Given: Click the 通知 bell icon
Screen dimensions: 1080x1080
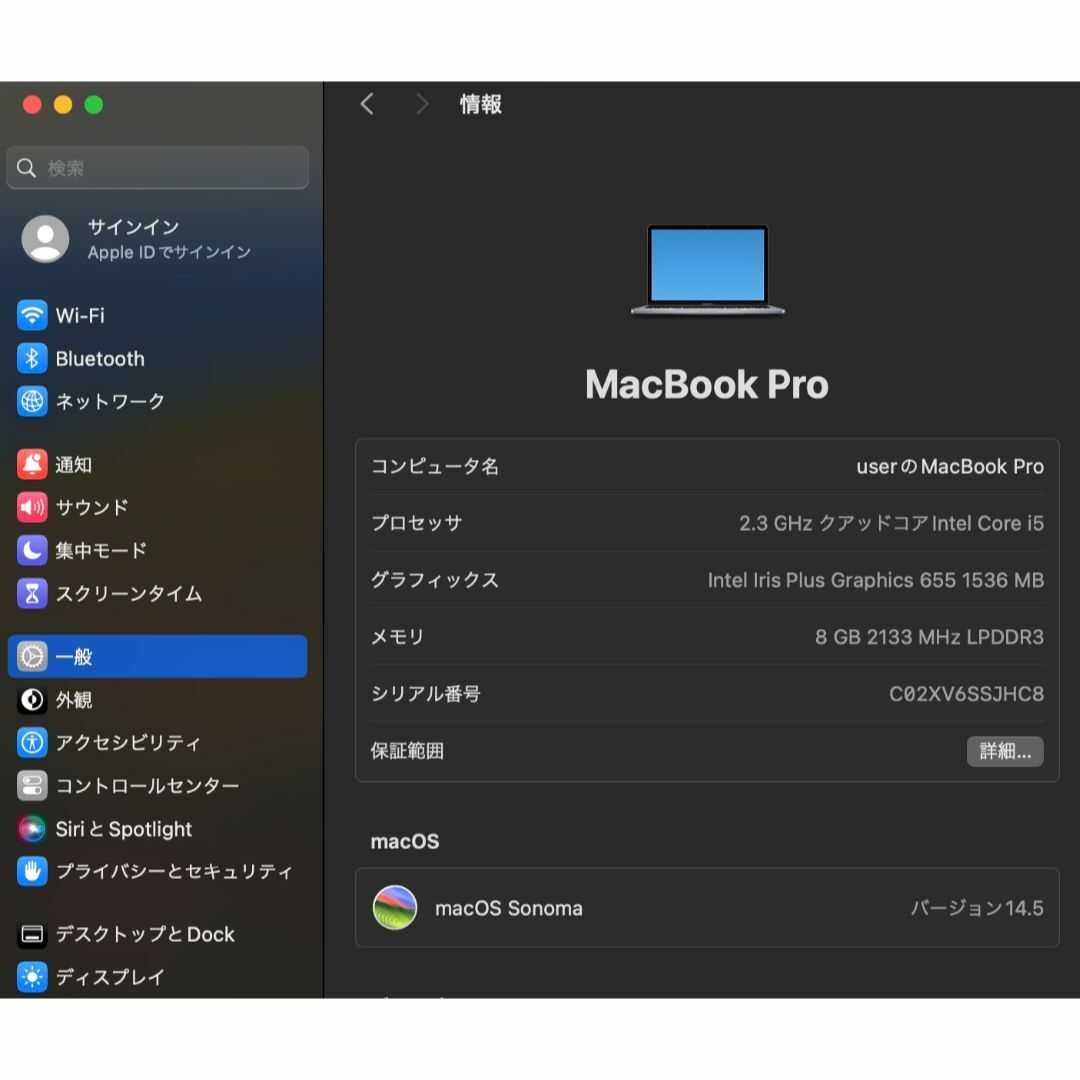Looking at the screenshot, I should click(x=32, y=464).
